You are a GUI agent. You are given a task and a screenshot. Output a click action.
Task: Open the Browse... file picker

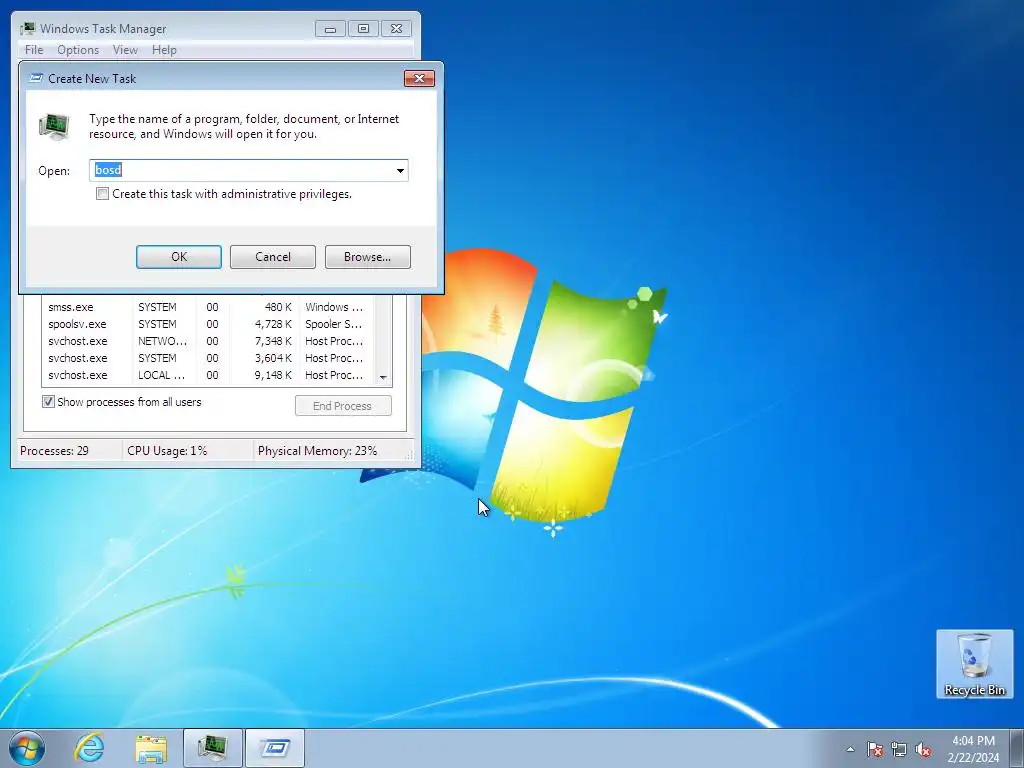click(x=368, y=257)
